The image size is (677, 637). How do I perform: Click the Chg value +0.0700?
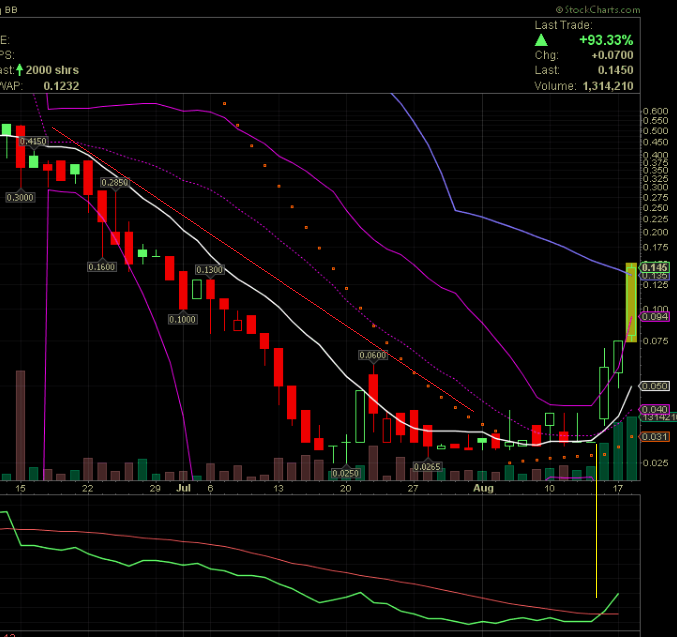(x=612, y=55)
